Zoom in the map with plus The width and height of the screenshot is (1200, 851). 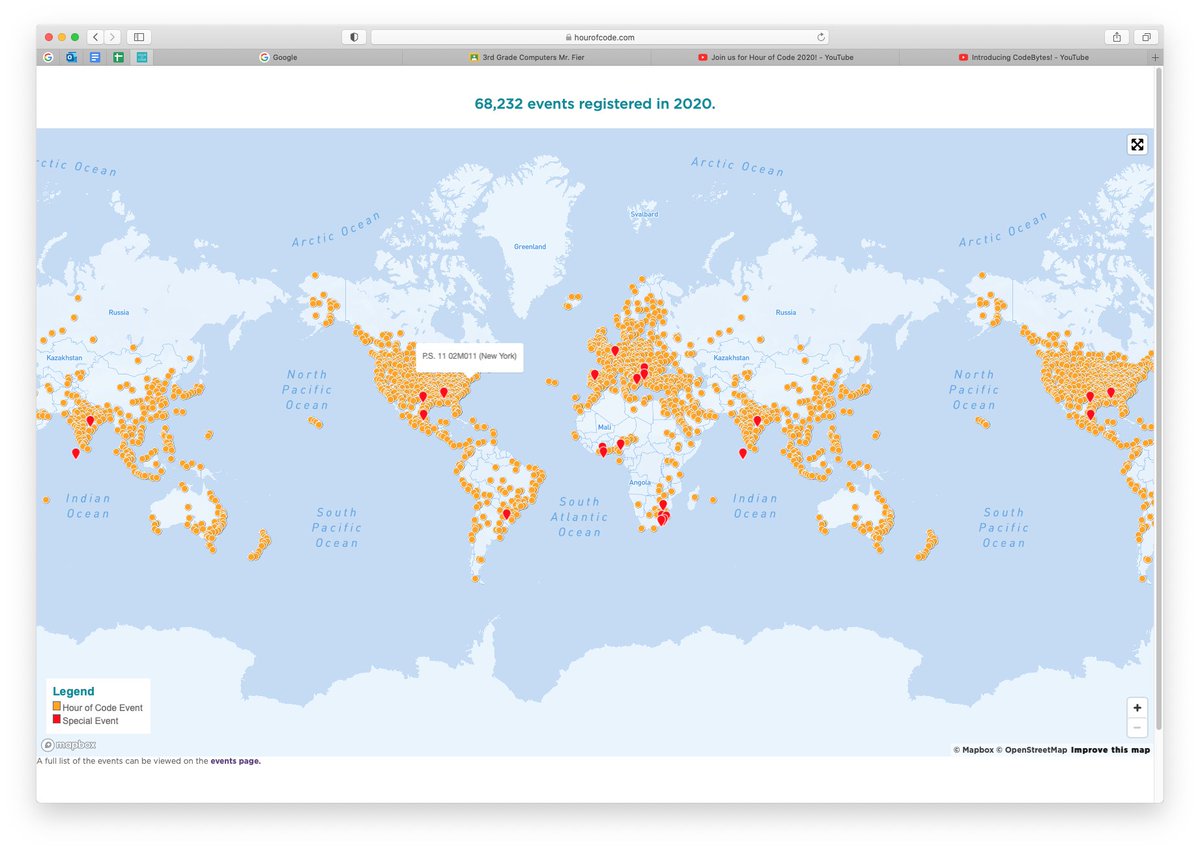click(x=1137, y=707)
